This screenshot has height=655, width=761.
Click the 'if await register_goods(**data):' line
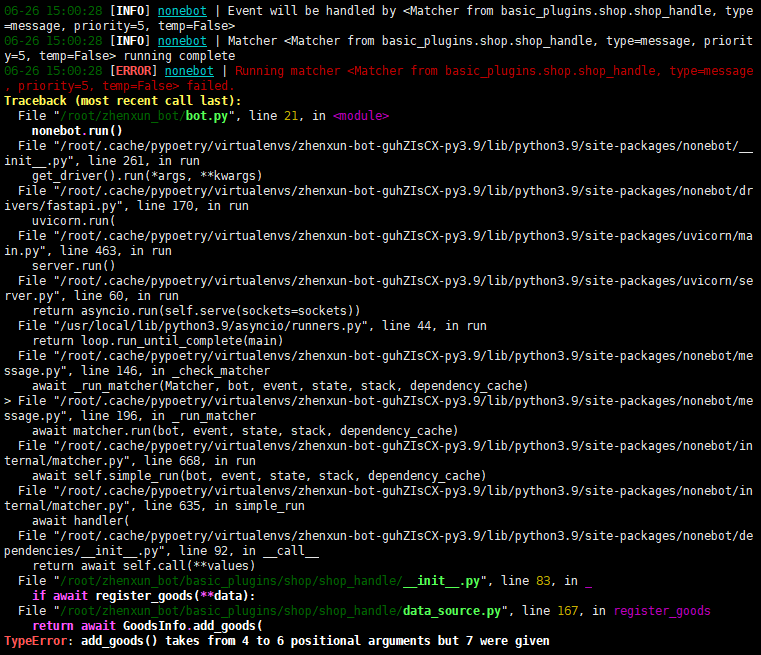tap(144, 596)
